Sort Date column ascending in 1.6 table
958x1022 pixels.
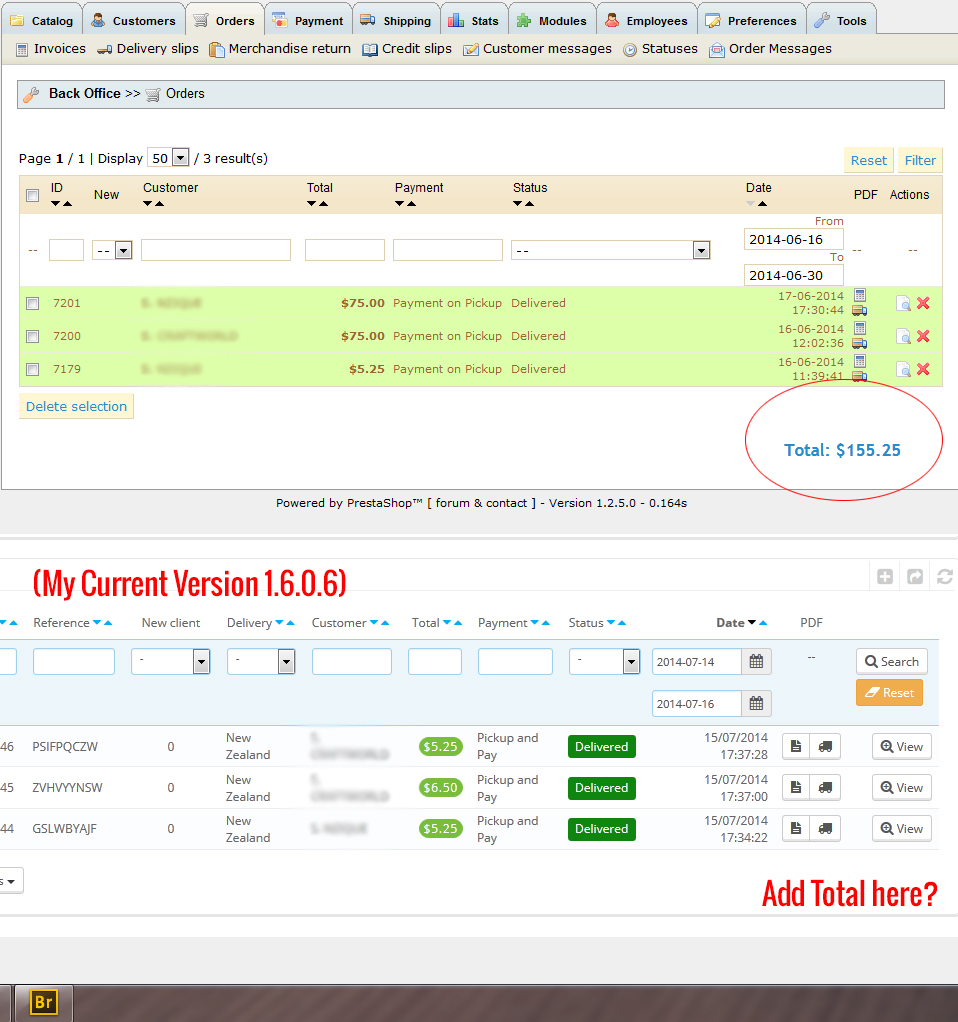[763, 623]
